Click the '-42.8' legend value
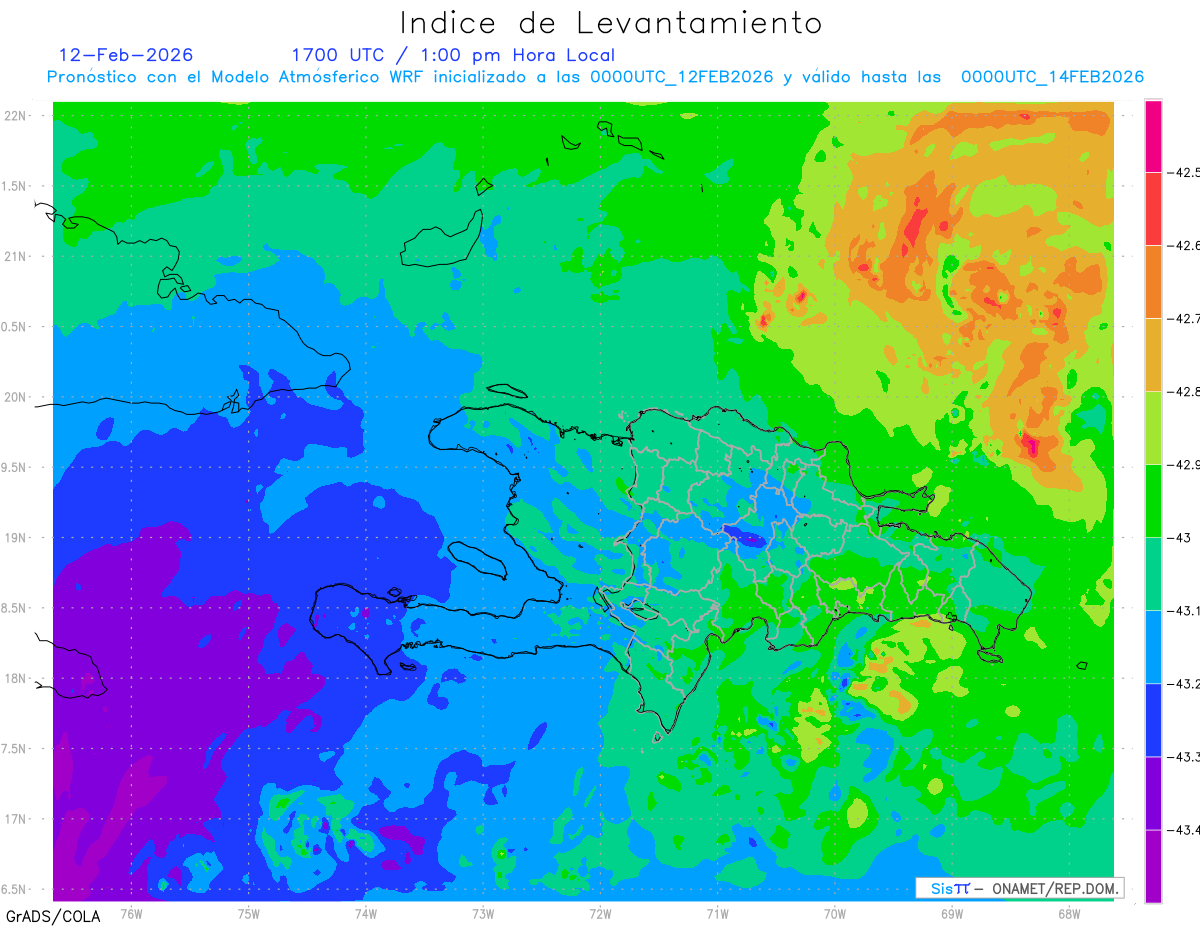Screen dimensions: 1200x927 pyautogui.click(x=1184, y=392)
